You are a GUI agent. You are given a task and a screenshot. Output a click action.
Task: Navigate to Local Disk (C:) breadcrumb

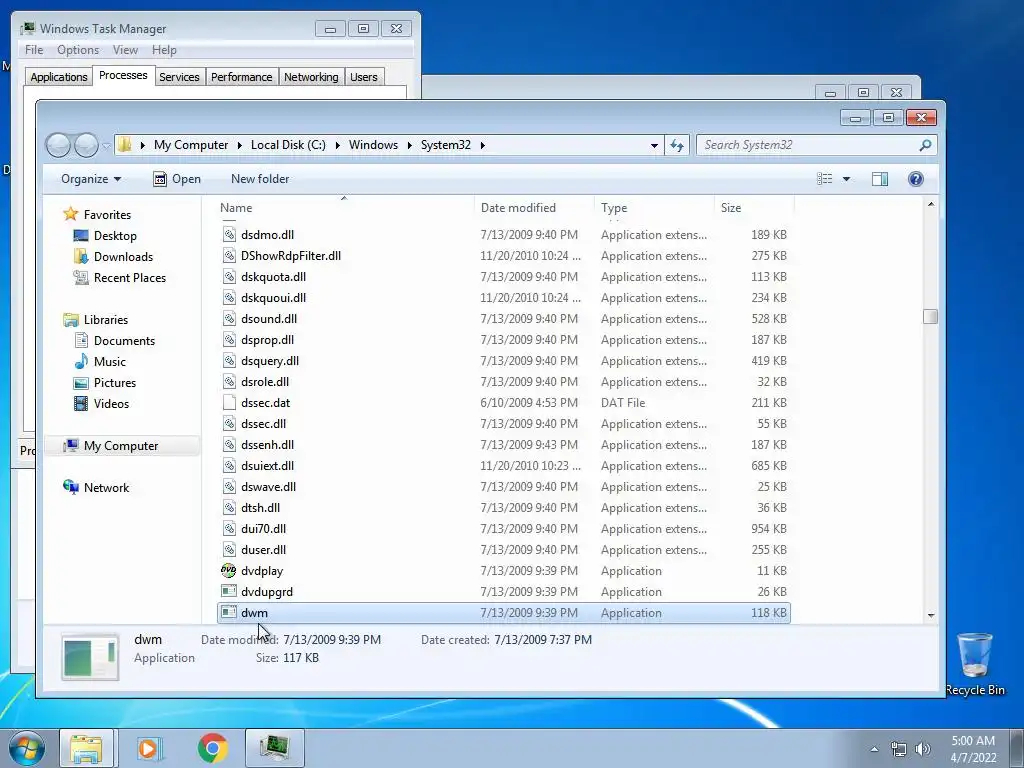click(x=288, y=145)
